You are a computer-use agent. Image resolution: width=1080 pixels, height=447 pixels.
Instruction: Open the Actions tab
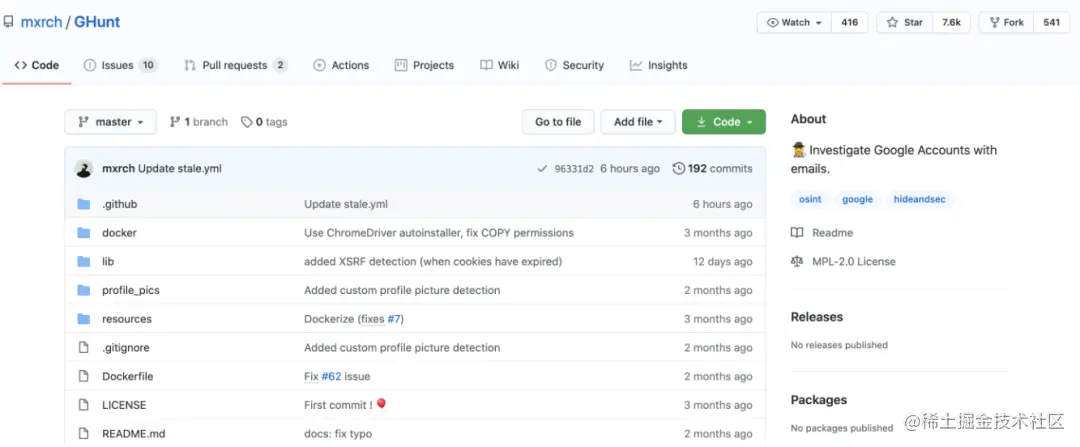341,65
